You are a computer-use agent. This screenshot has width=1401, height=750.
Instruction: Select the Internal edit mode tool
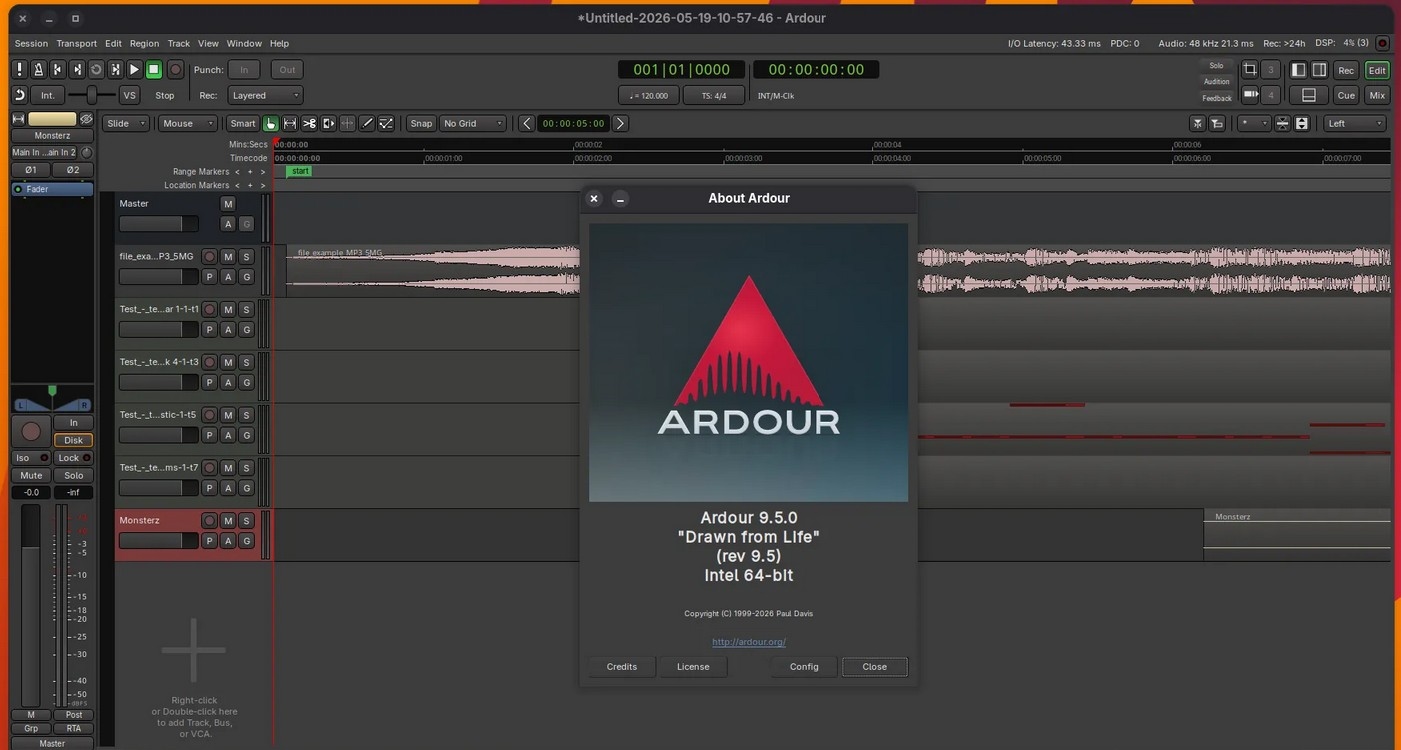point(386,123)
